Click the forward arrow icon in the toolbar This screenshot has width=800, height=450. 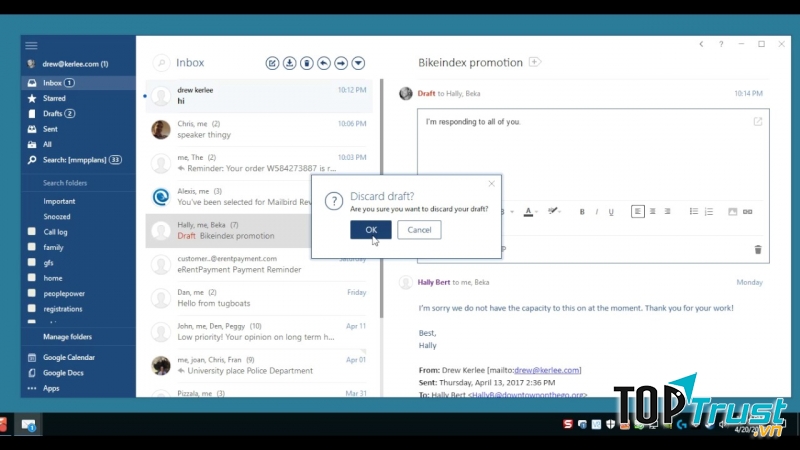point(341,63)
